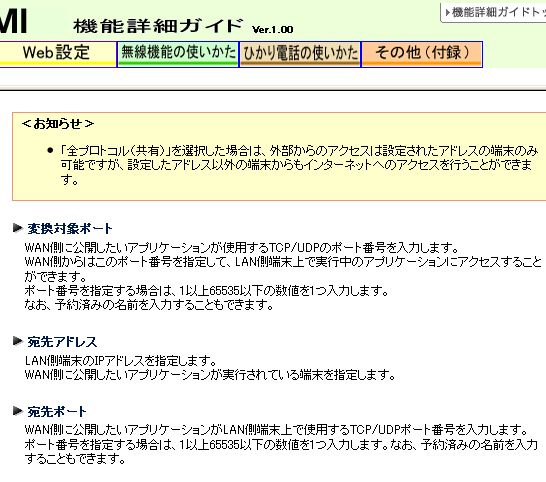This screenshot has width=546, height=482.
Task: Click arrow icon in 機能詳細ガイドトップ button
Action: click(447, 13)
